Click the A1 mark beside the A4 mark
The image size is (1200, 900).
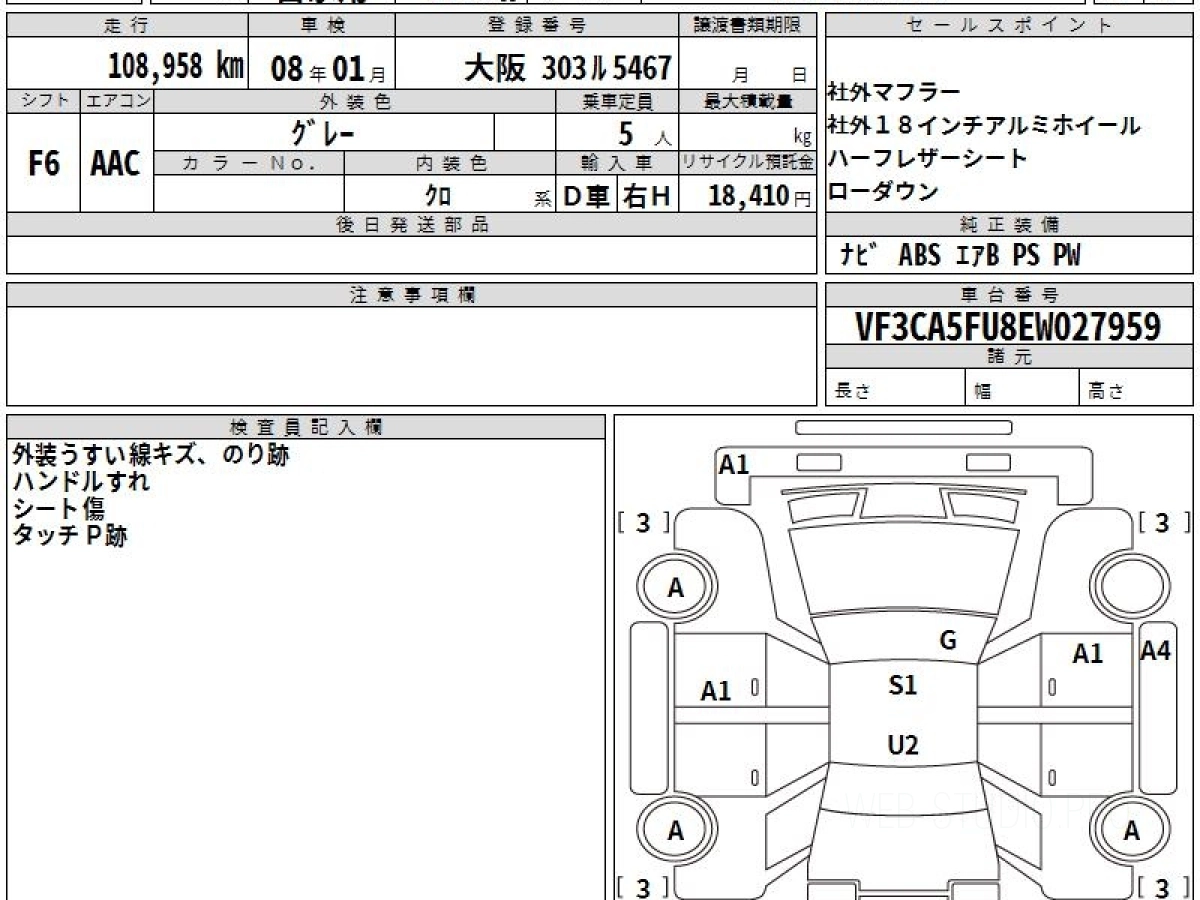1088,655
